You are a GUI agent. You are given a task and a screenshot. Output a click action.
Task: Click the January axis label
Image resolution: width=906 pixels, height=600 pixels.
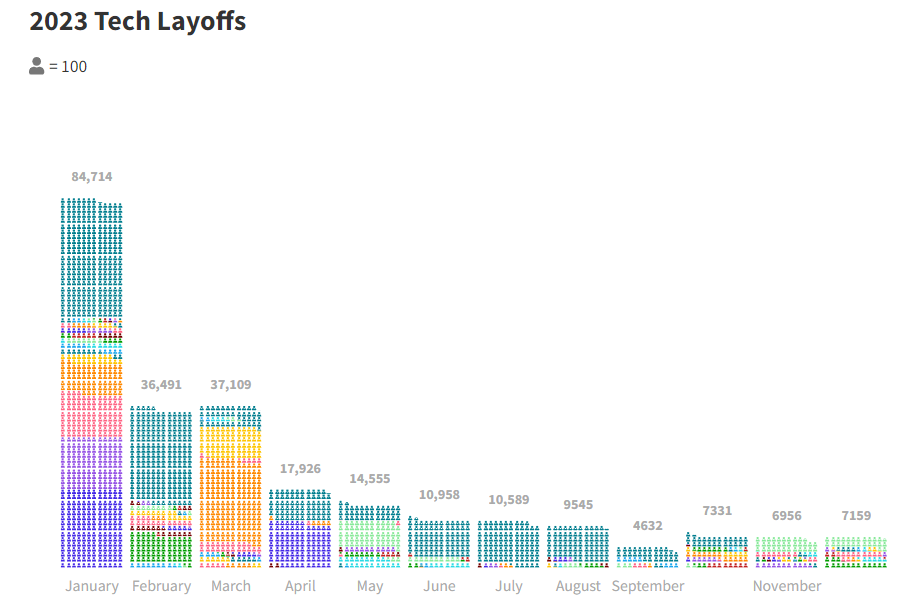(x=92, y=586)
